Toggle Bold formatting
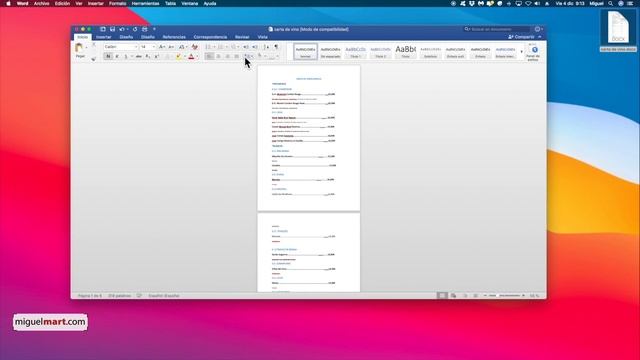The image size is (640, 360). click(108, 56)
